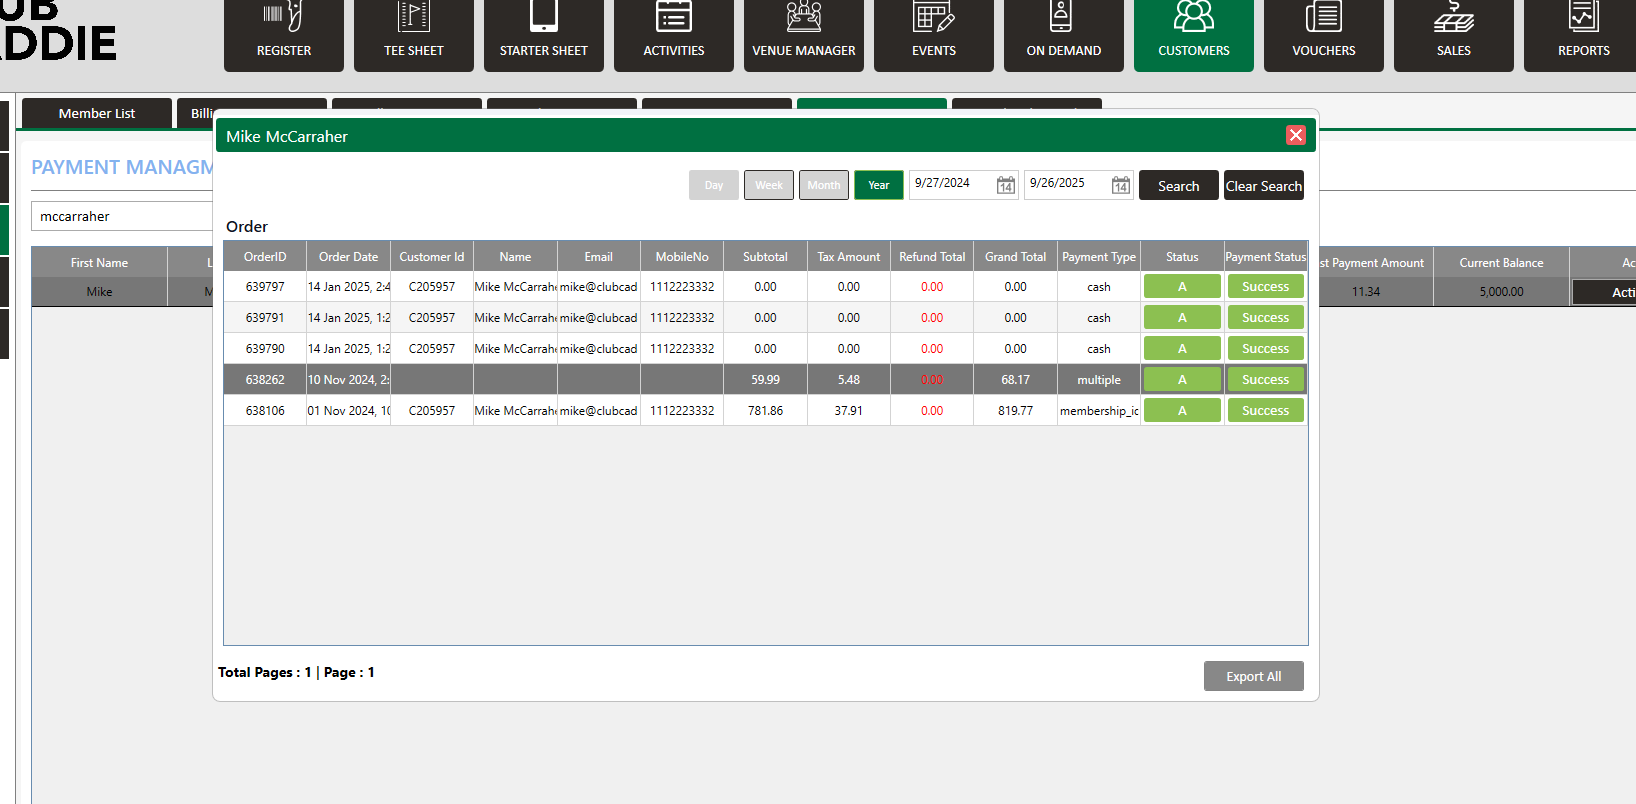Export all orders with Export All
The height and width of the screenshot is (804, 1636).
(1253, 676)
